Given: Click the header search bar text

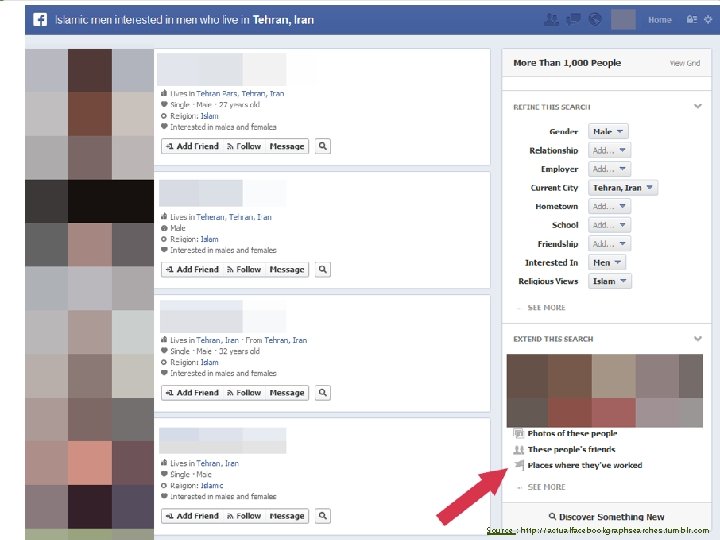Looking at the screenshot, I should point(185,20).
